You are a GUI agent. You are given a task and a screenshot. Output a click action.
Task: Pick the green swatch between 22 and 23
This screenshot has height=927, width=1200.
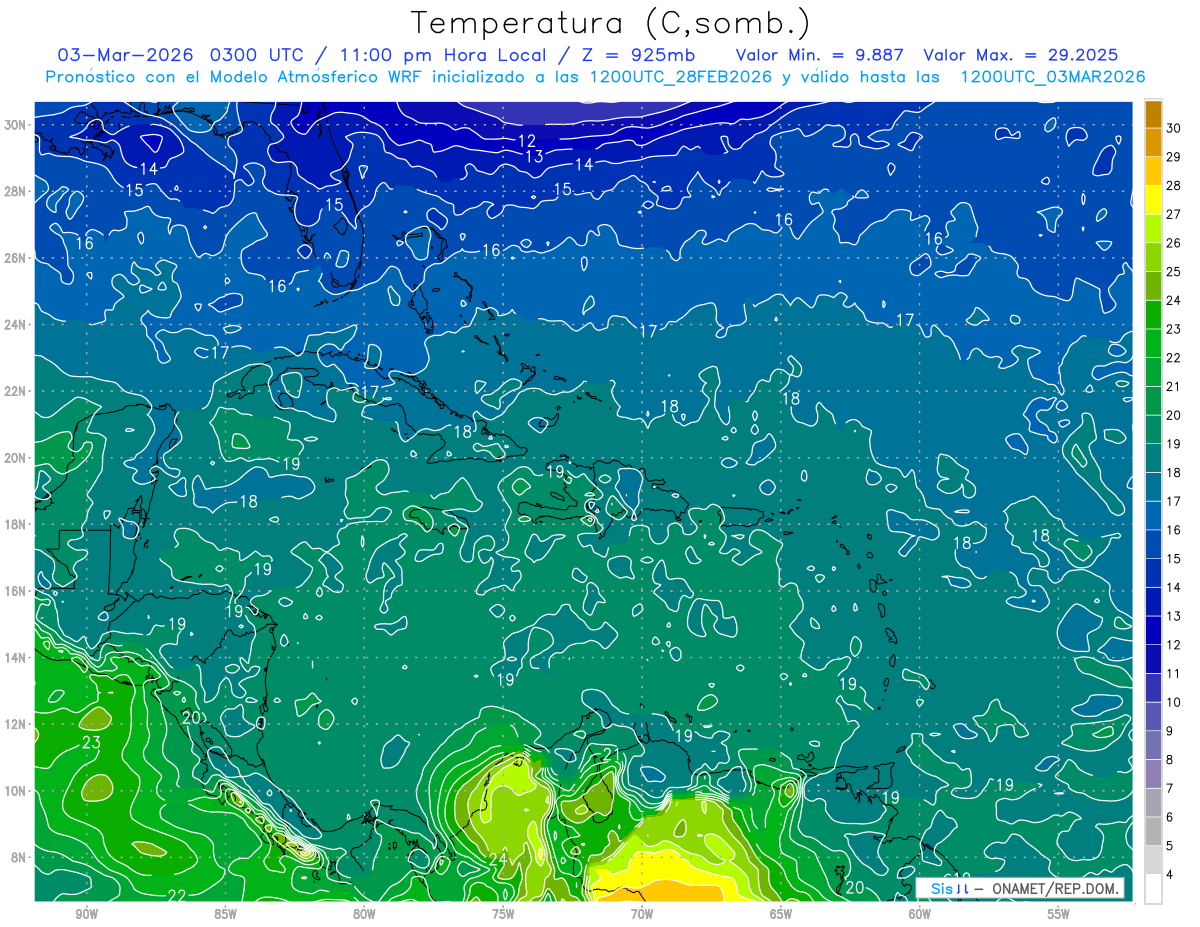pyautogui.click(x=1153, y=343)
